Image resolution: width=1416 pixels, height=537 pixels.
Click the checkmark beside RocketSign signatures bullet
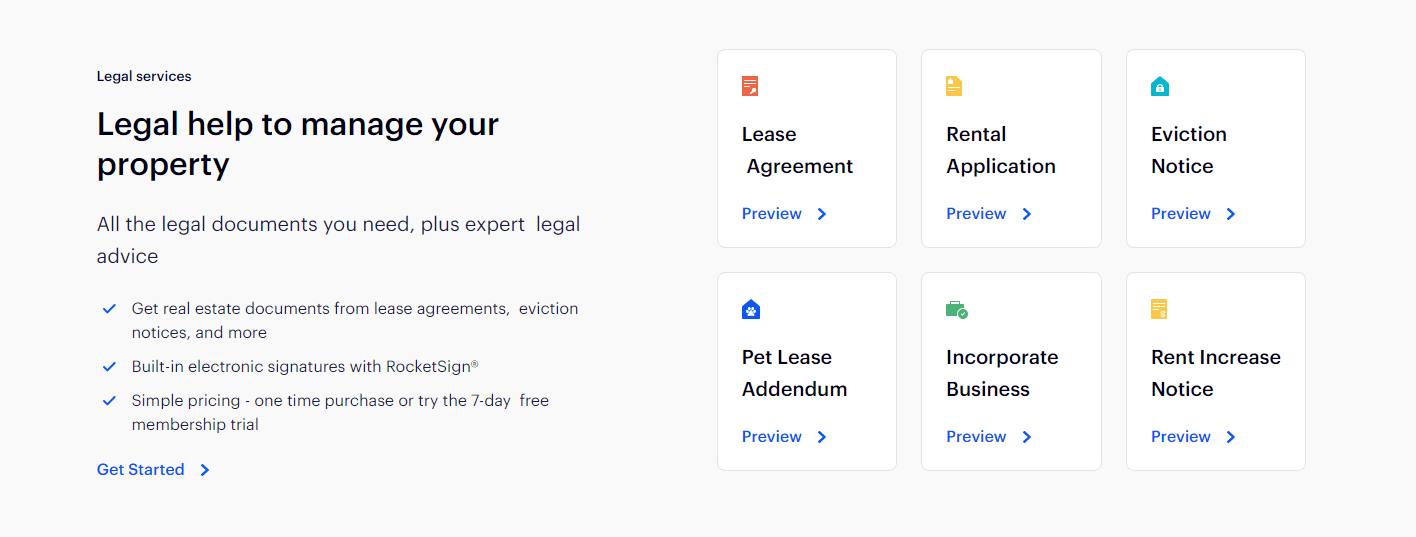point(110,367)
